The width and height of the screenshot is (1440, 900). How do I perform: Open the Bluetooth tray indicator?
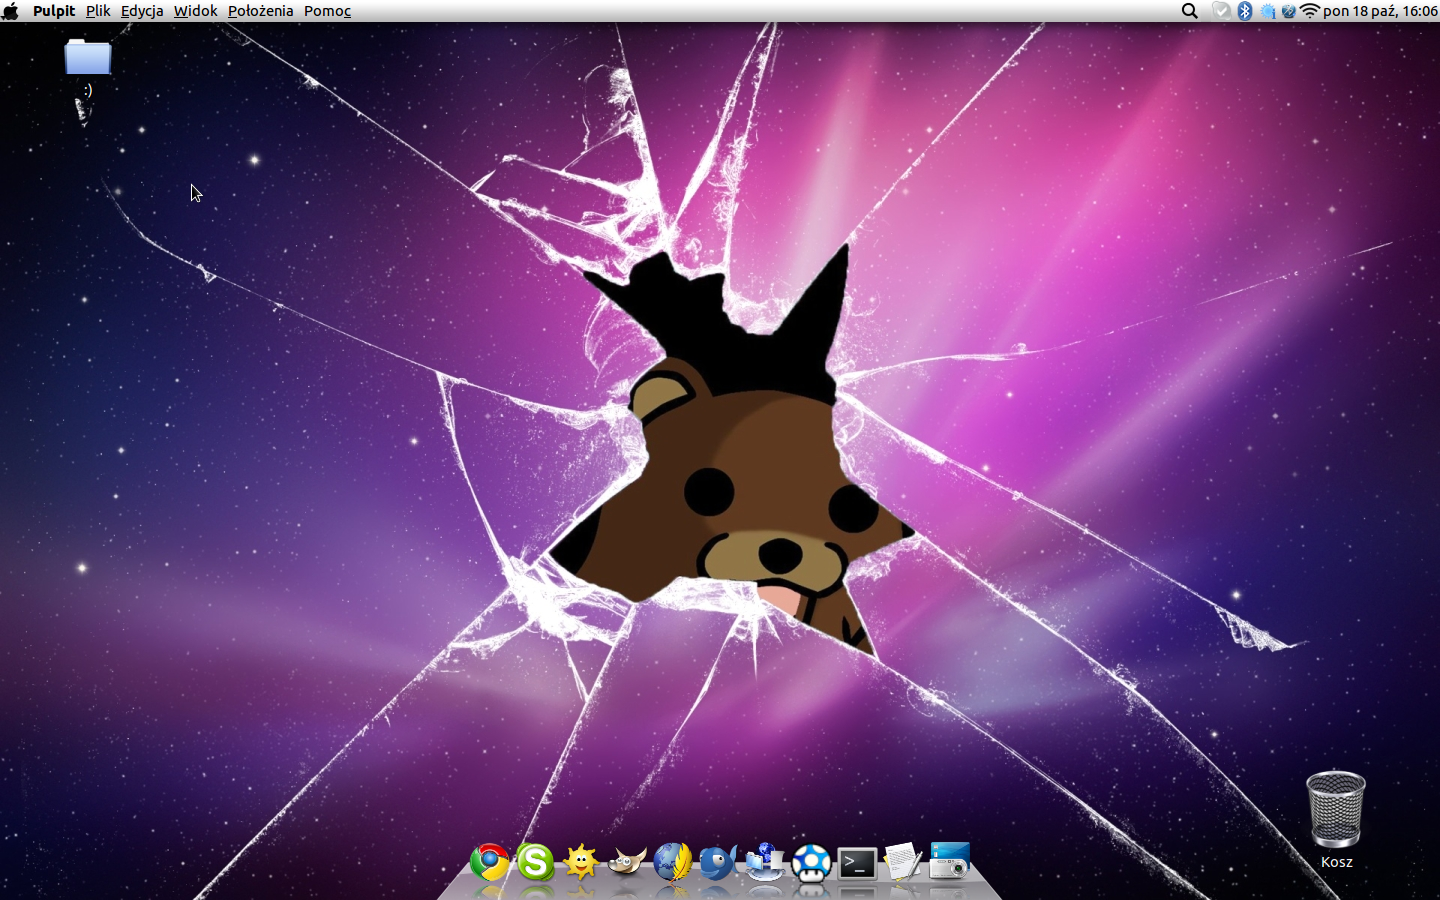pyautogui.click(x=1245, y=11)
